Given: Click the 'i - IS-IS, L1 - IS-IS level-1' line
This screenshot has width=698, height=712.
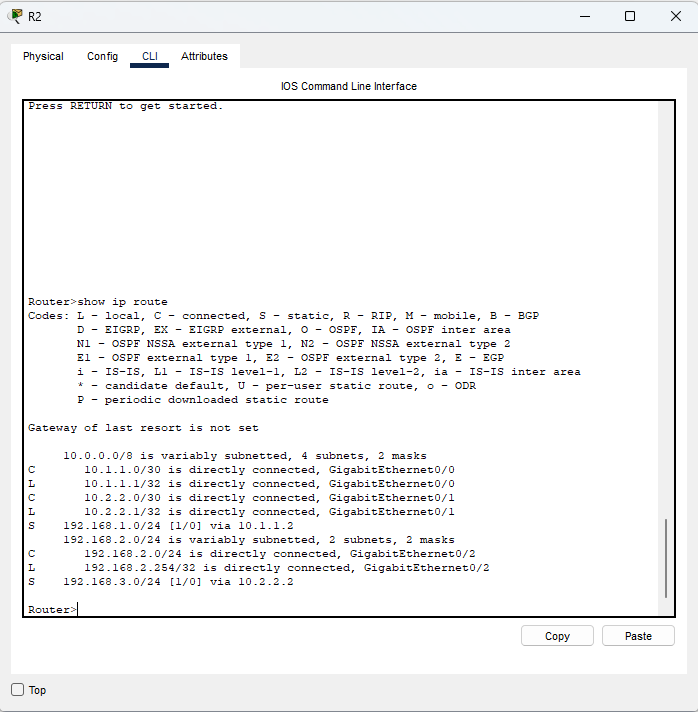Looking at the screenshot, I should click(x=329, y=372).
